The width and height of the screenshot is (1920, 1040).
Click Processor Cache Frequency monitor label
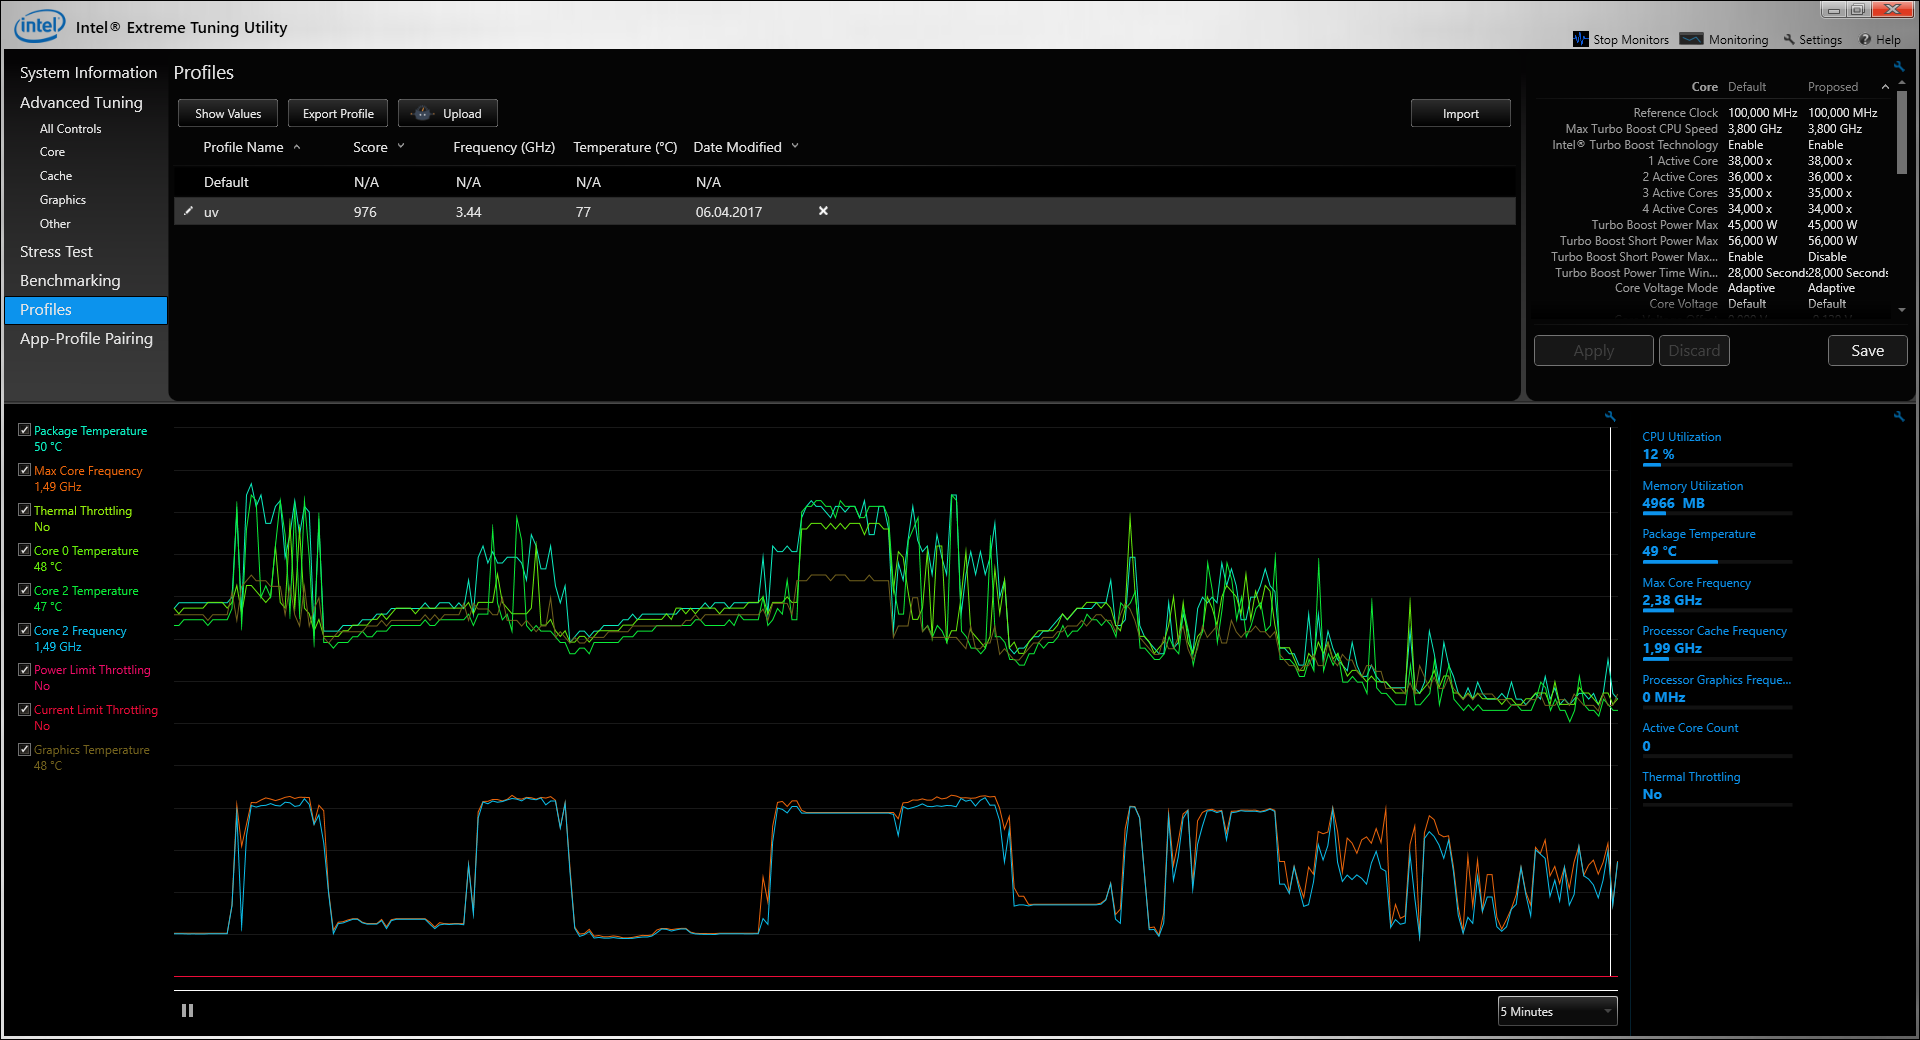[x=1714, y=631]
